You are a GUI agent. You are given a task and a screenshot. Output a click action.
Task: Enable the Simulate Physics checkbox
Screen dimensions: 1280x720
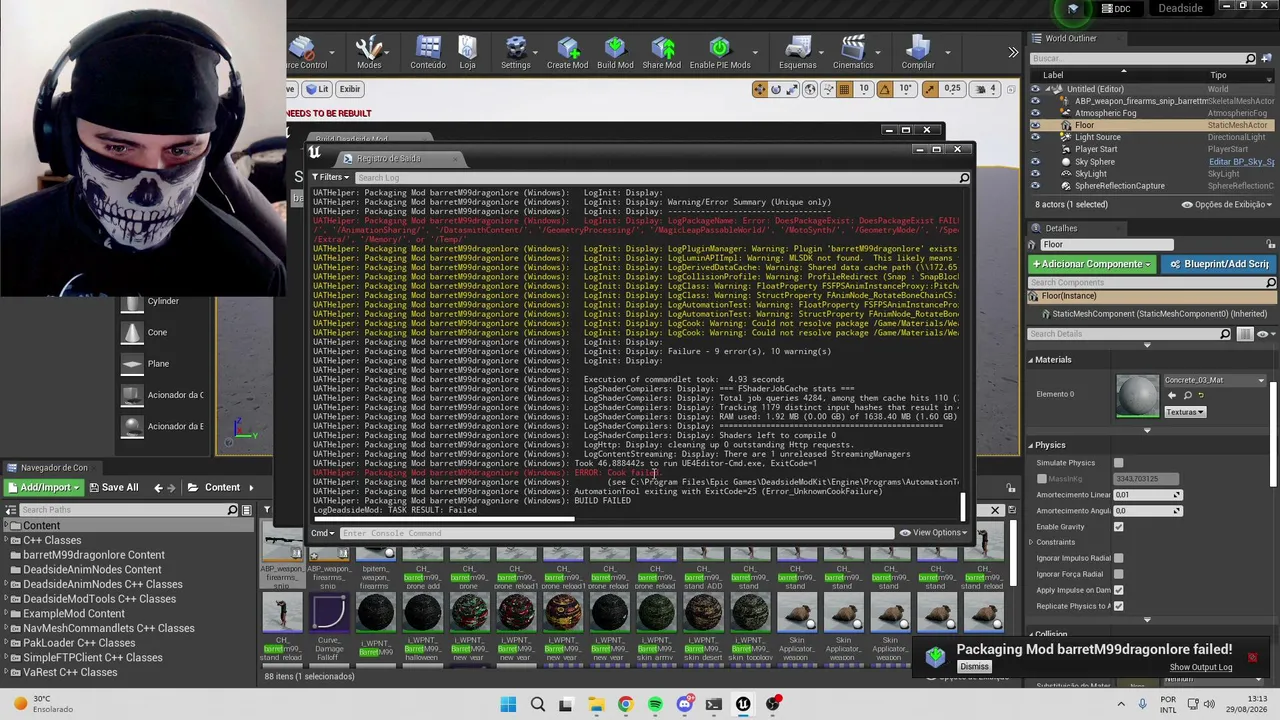(x=1118, y=463)
